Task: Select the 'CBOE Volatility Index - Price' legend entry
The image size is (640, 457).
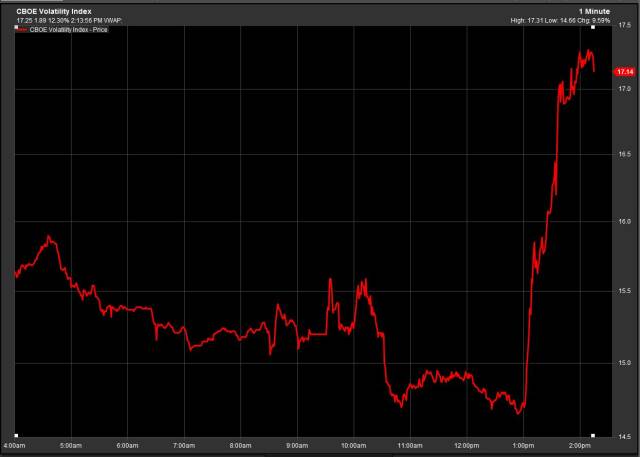Action: (69, 30)
